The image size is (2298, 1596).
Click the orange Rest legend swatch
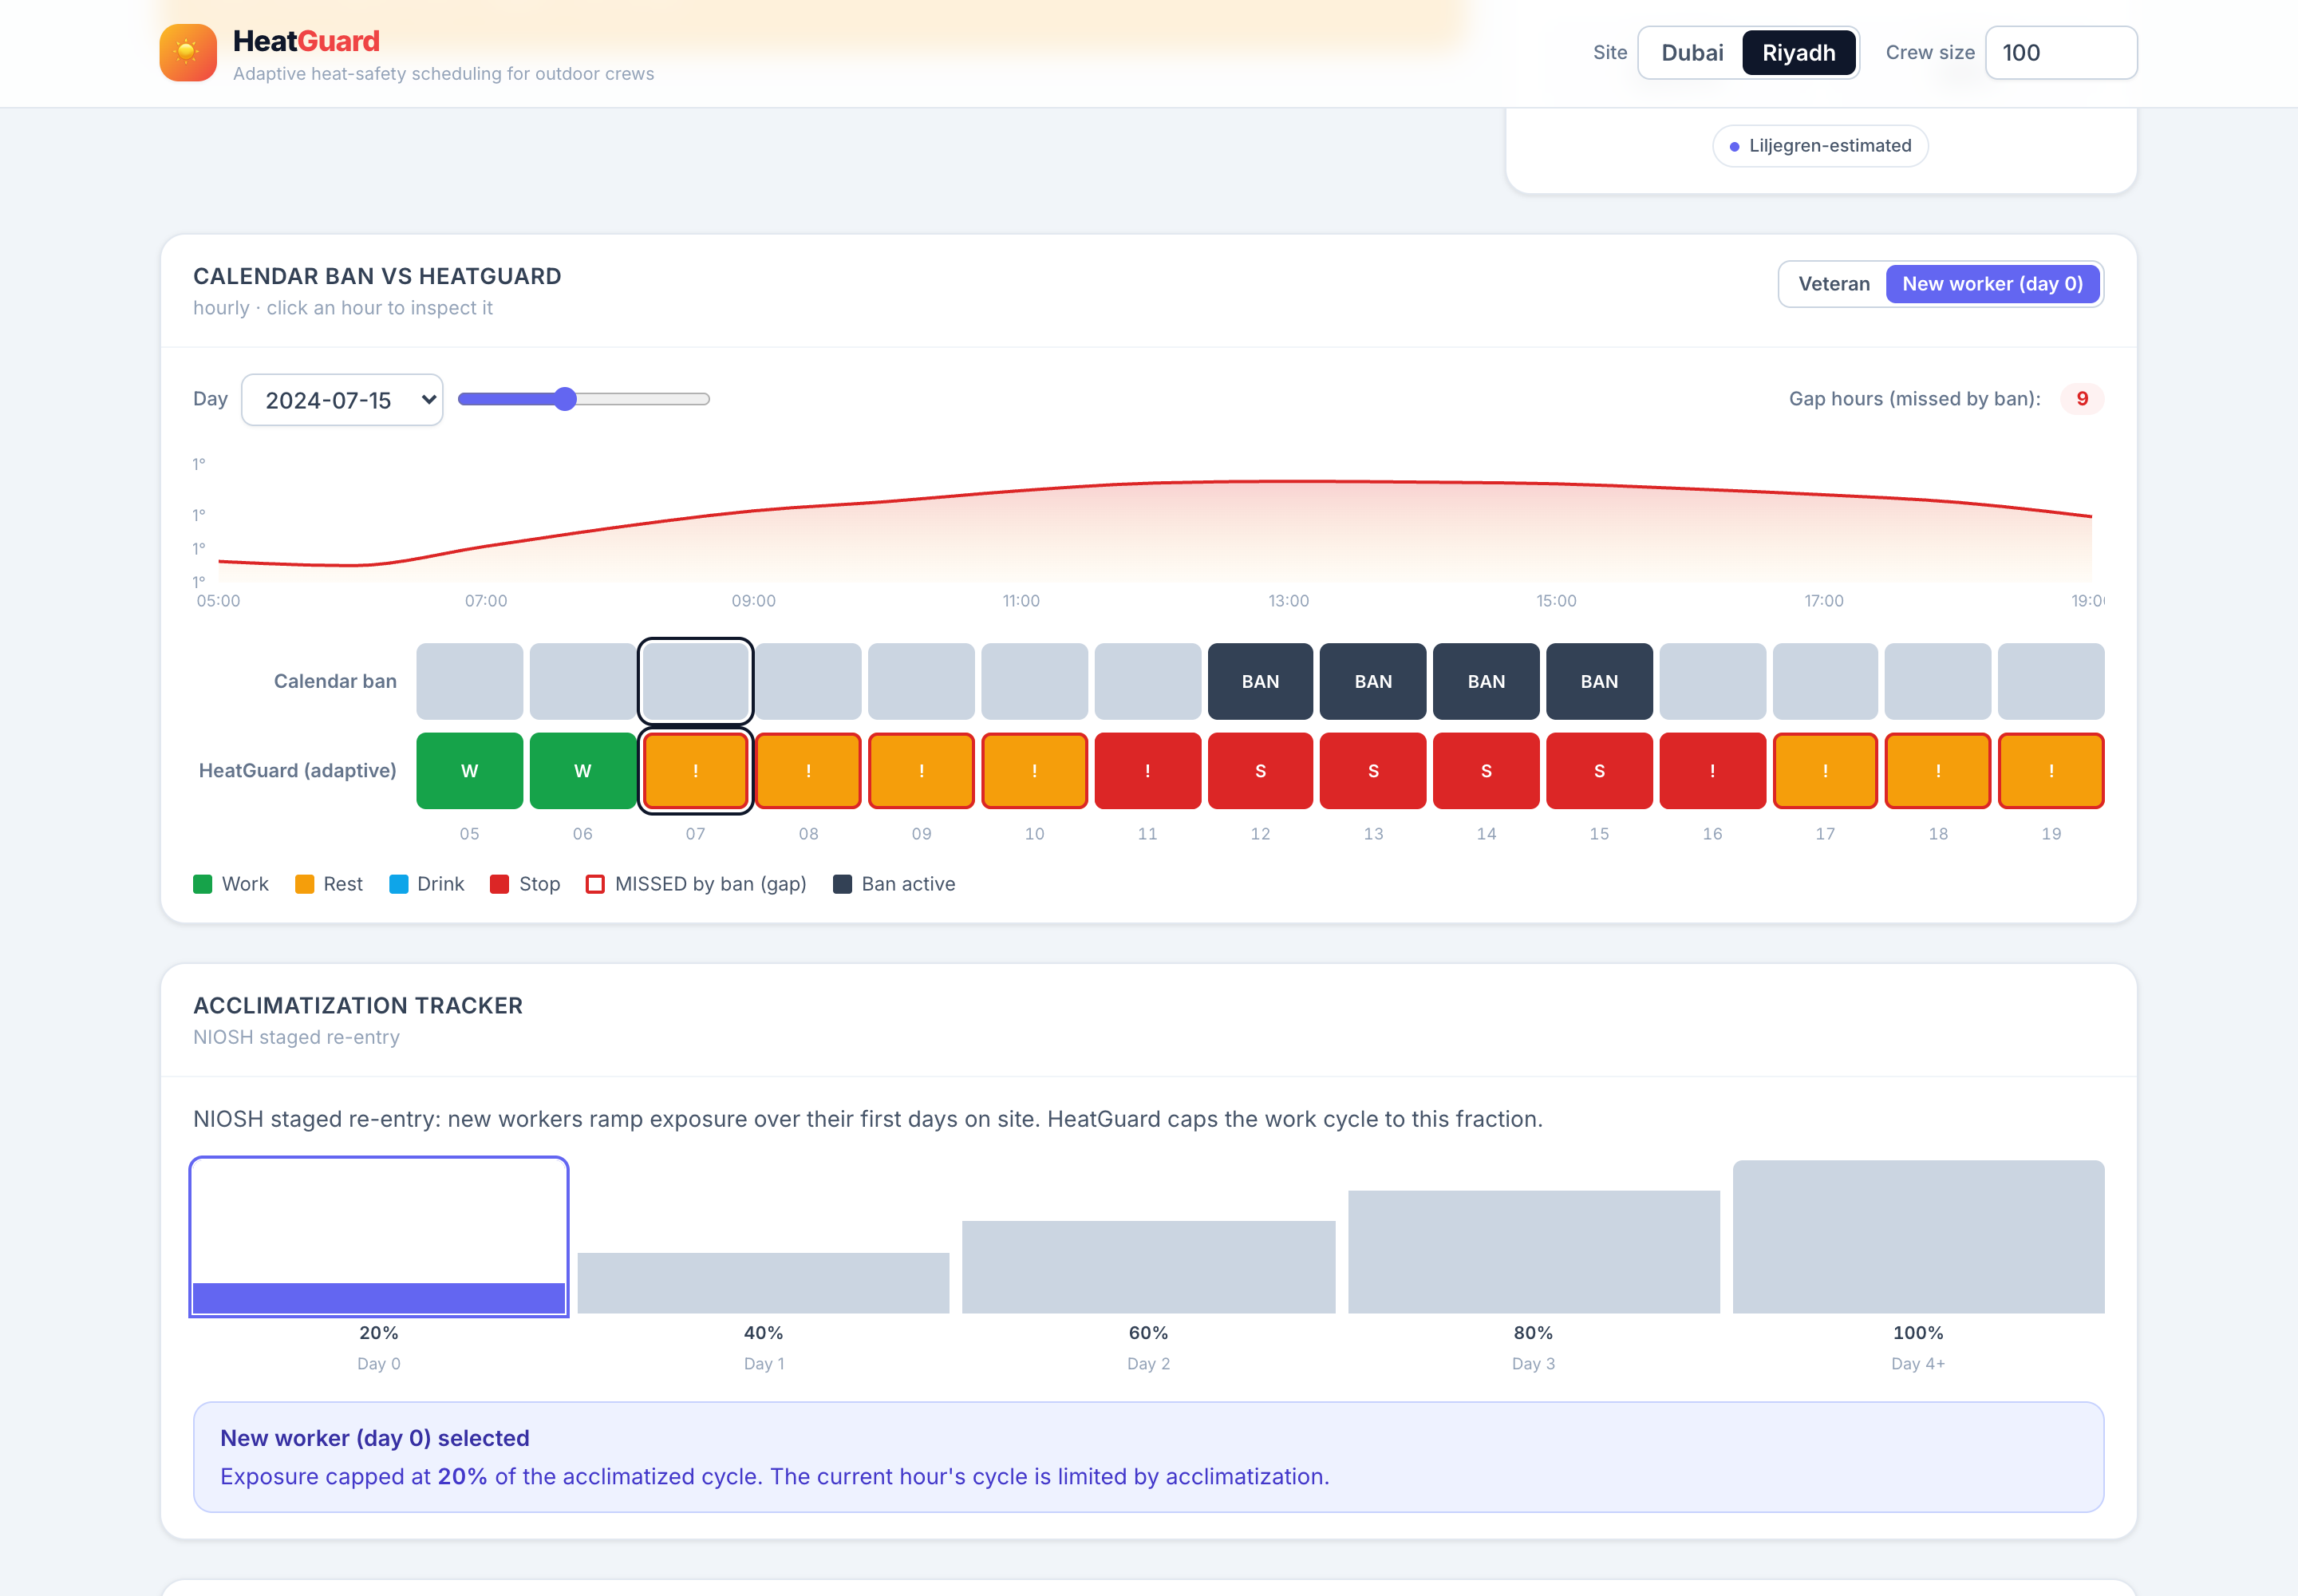point(304,884)
